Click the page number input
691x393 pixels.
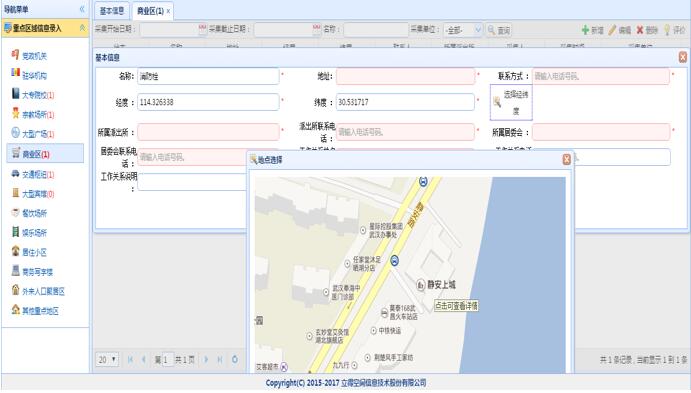click(168, 360)
